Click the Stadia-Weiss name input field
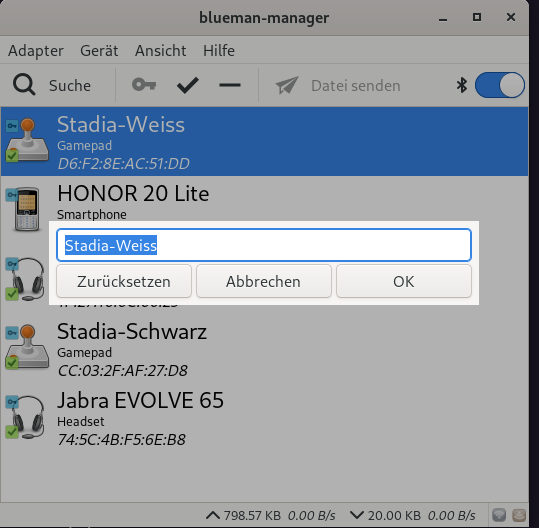The width and height of the screenshot is (539, 528). click(264, 245)
